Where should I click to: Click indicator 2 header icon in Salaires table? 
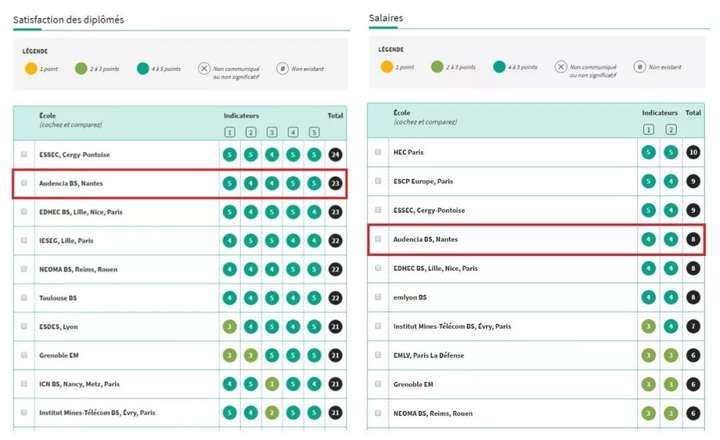pos(671,130)
